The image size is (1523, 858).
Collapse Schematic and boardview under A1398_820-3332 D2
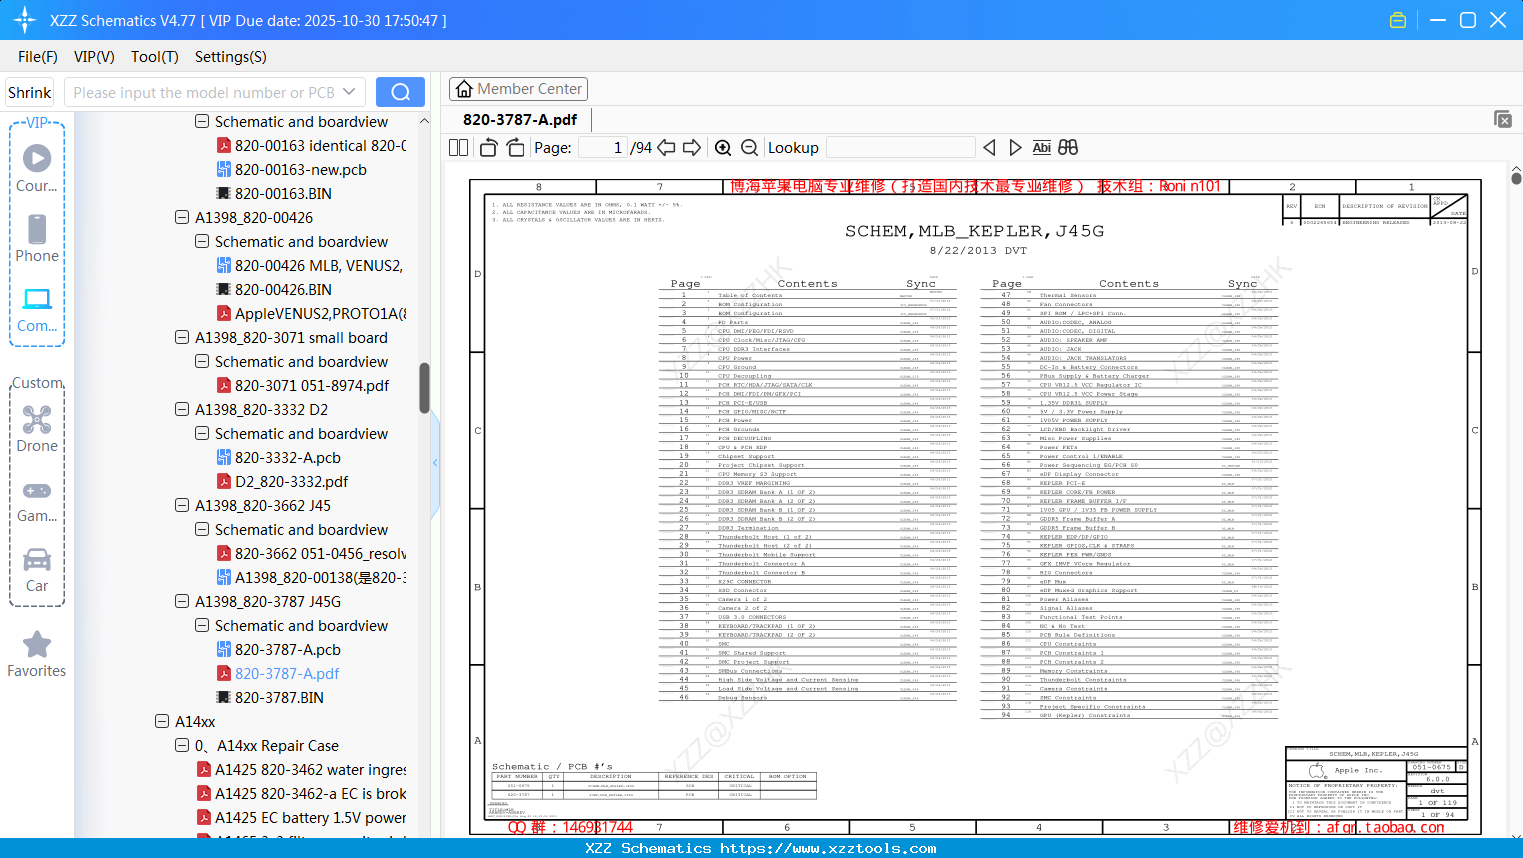pyautogui.click(x=202, y=433)
